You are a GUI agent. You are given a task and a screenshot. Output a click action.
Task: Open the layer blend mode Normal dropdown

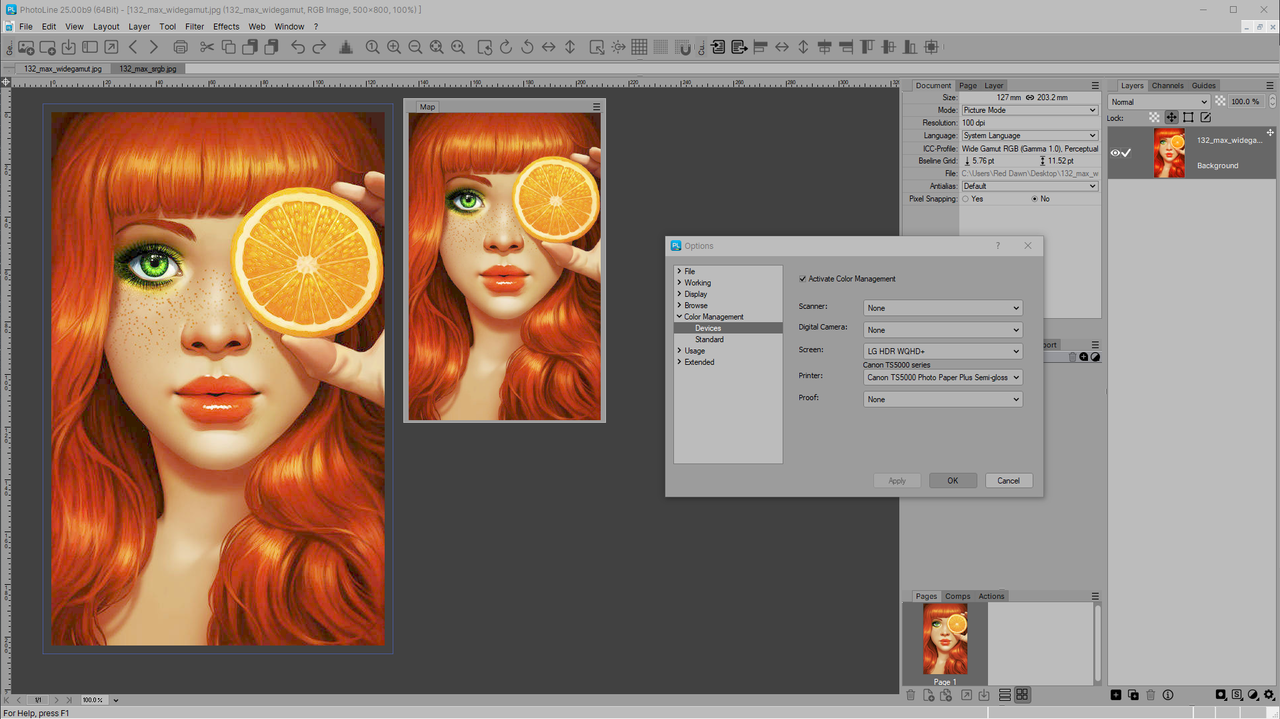[x=1160, y=102]
